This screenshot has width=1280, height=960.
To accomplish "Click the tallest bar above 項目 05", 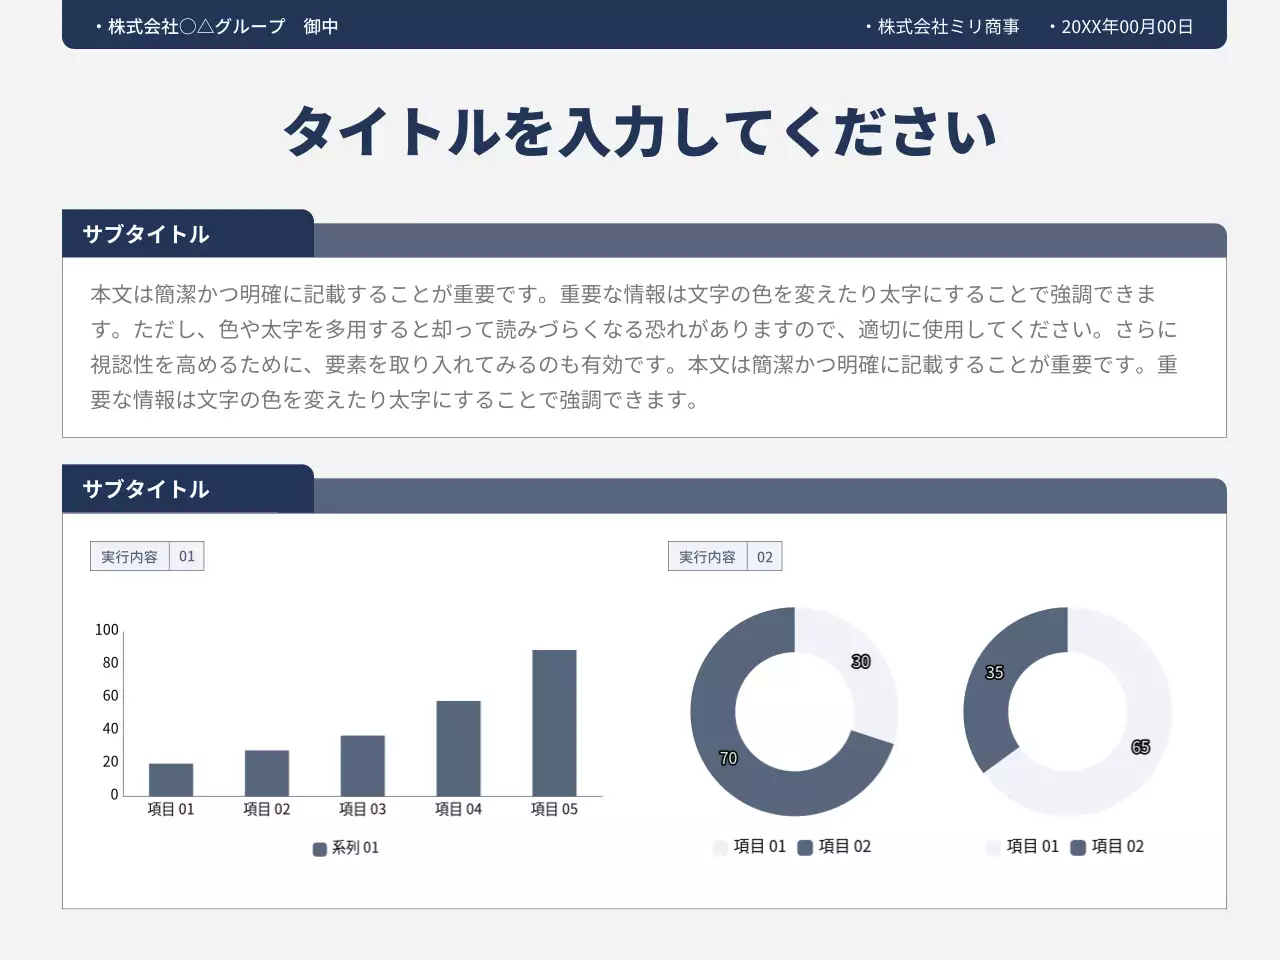I will pyautogui.click(x=553, y=720).
